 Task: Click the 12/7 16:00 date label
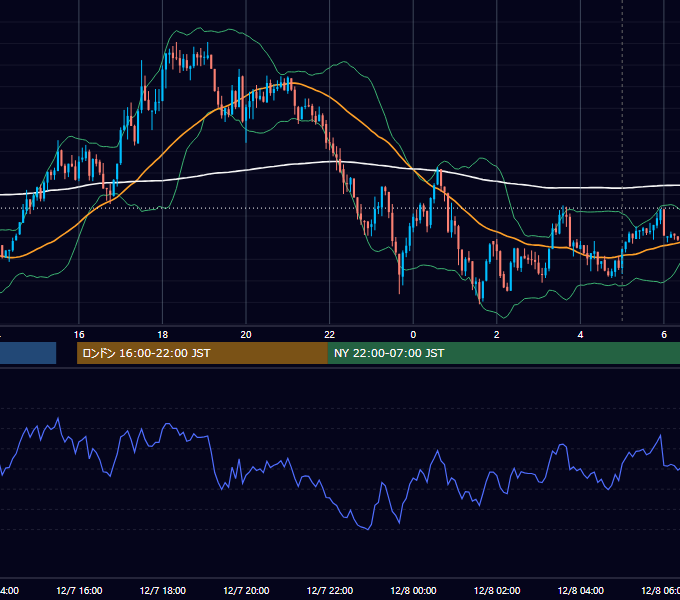[x=79, y=591]
